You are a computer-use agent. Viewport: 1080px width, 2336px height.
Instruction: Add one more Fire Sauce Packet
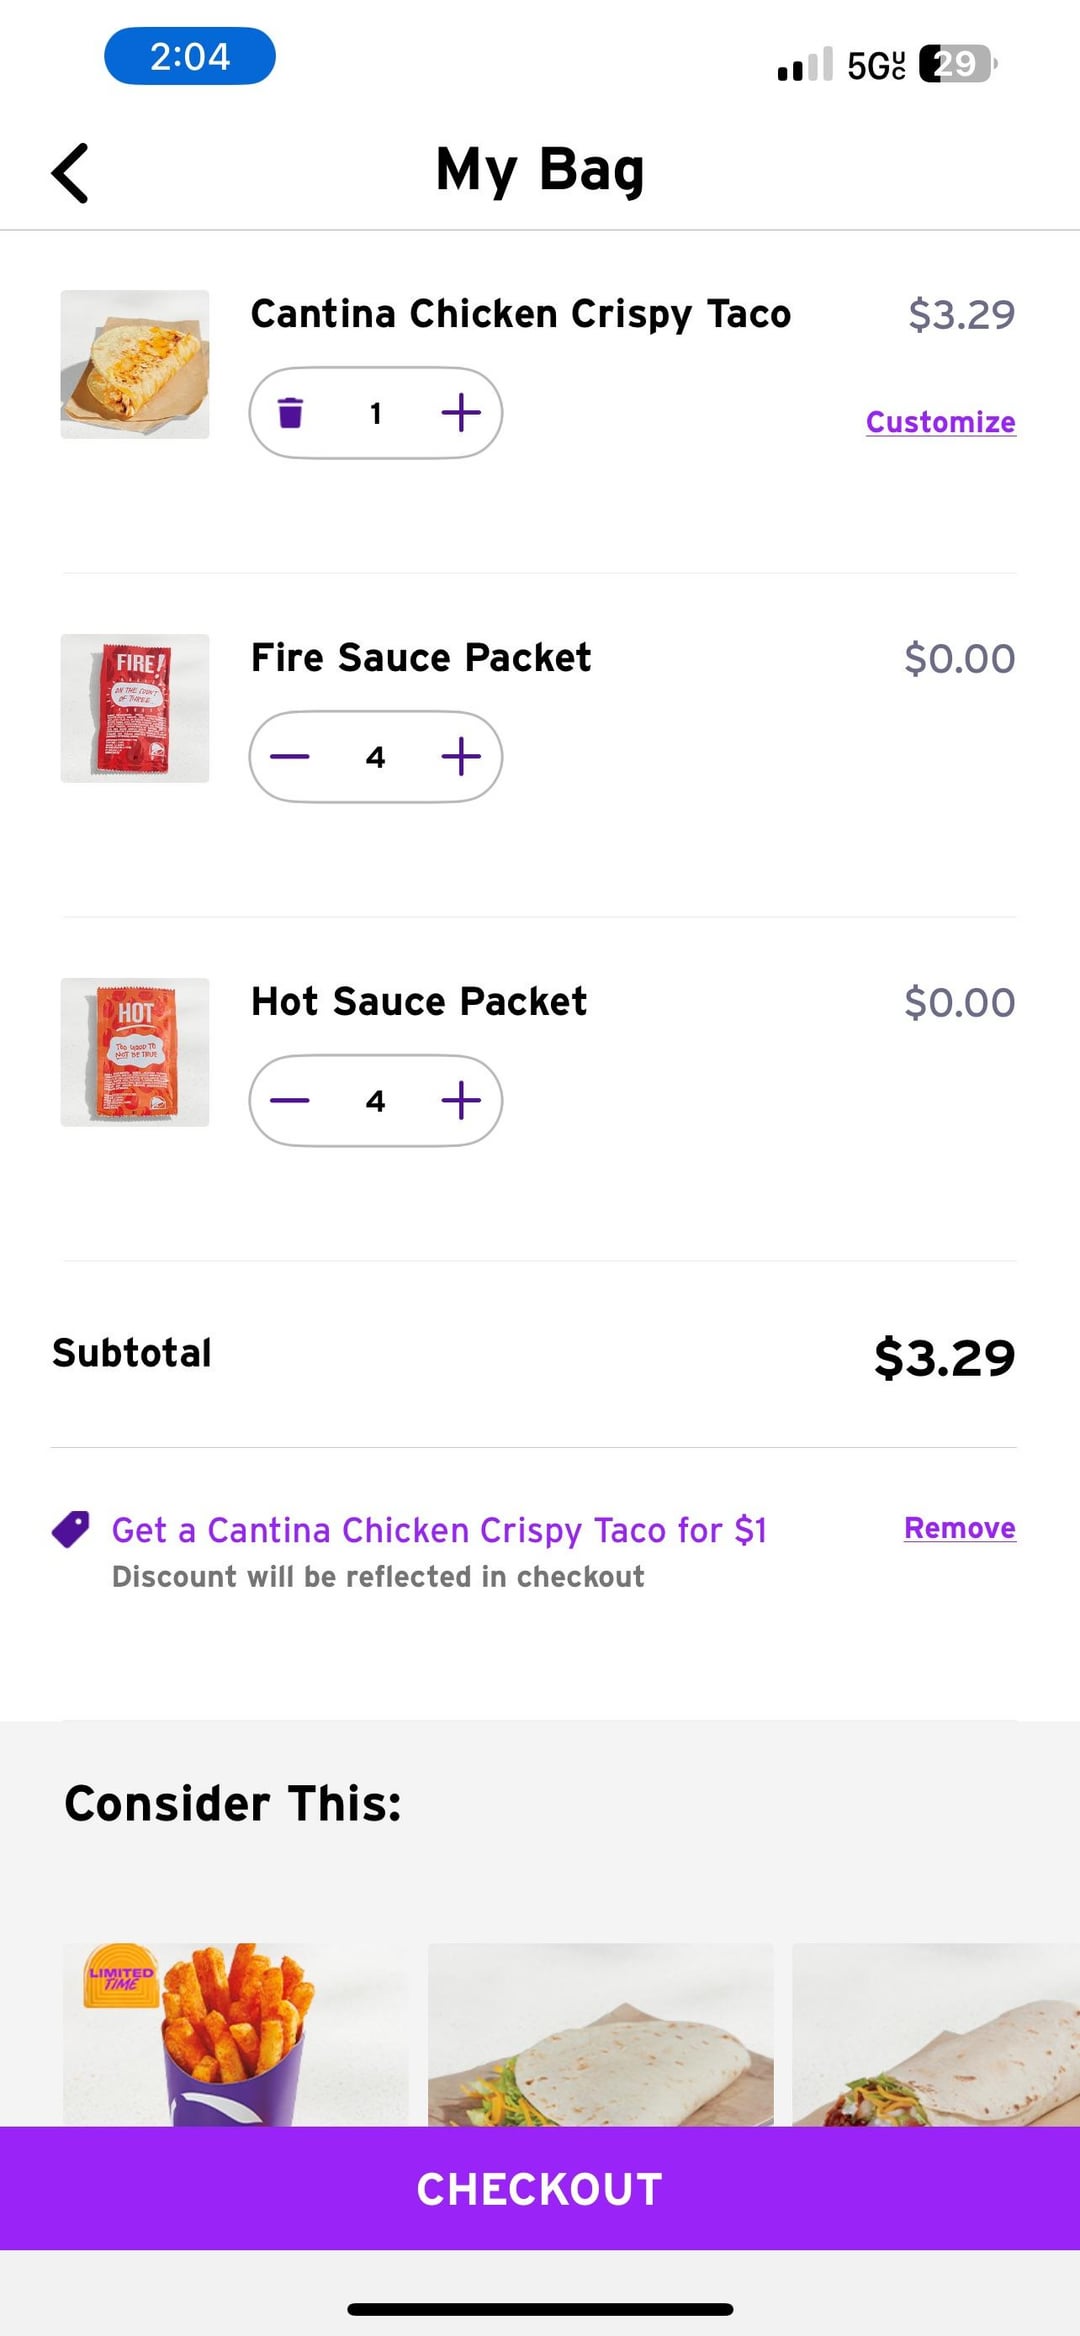coord(461,757)
